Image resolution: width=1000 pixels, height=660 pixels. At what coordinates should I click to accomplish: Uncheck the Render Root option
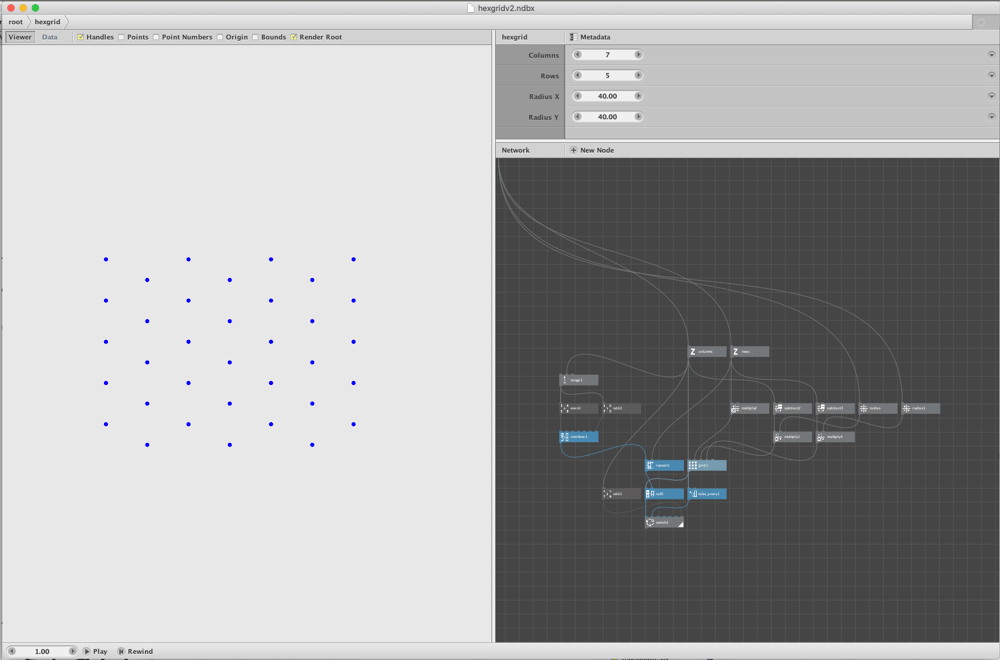click(x=293, y=37)
